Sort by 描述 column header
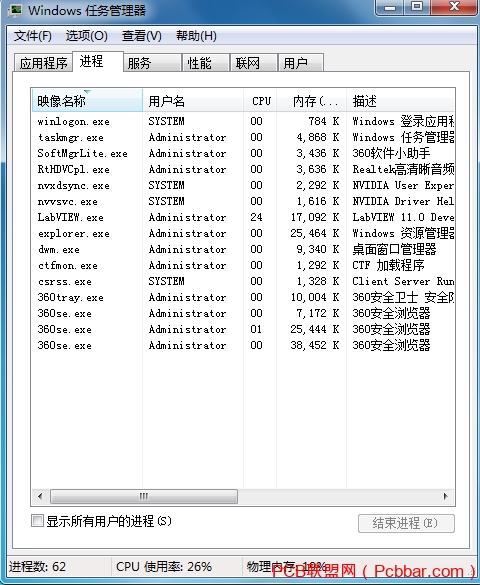The height and width of the screenshot is (585, 480). (x=401, y=101)
